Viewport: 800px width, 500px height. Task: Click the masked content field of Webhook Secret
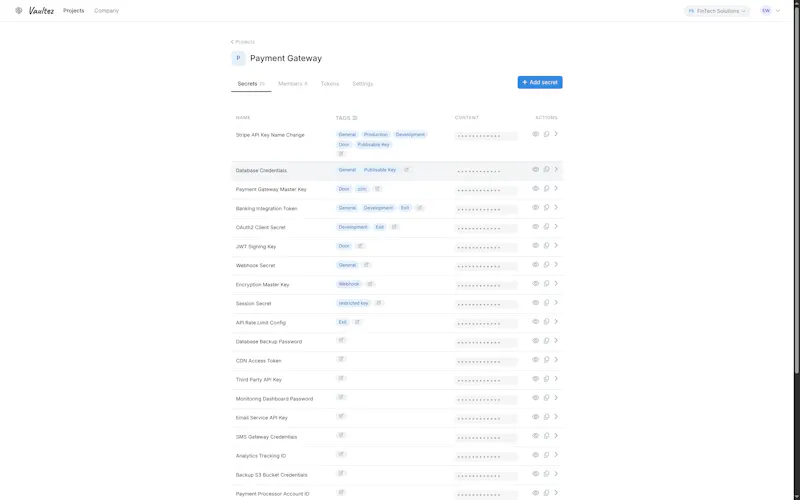pos(486,266)
